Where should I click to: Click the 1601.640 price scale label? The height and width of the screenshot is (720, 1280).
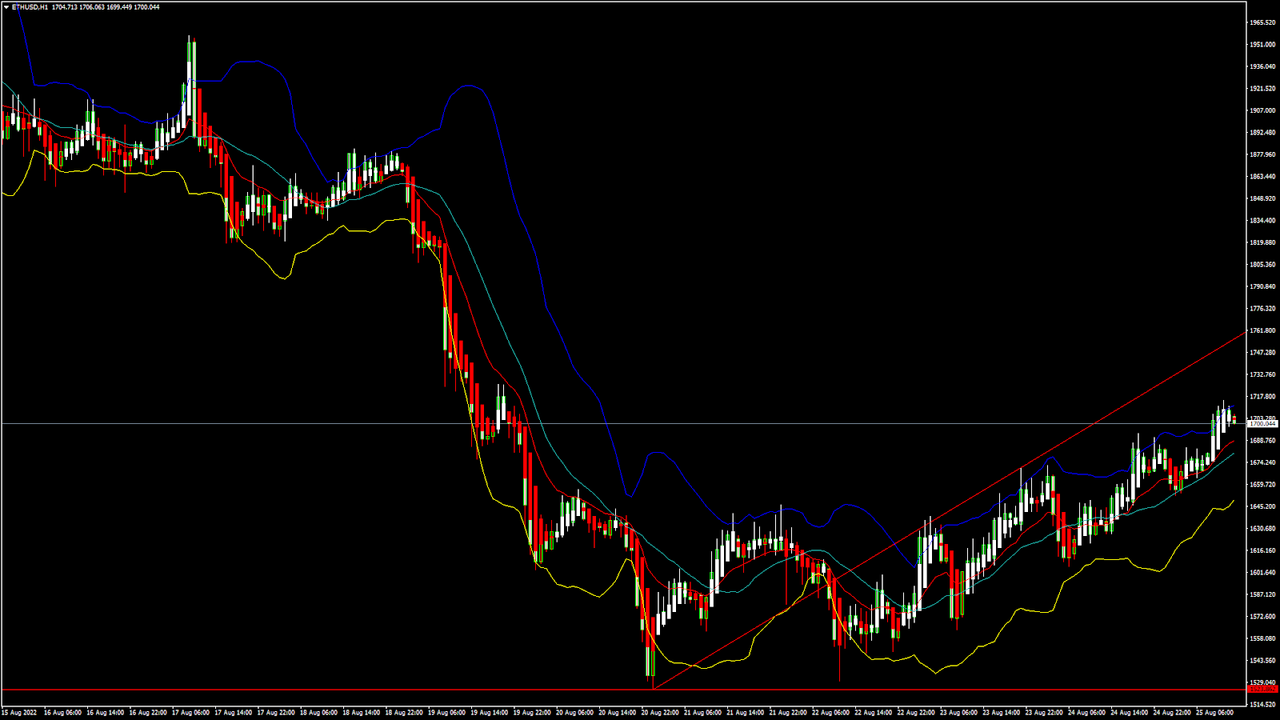(1263, 572)
